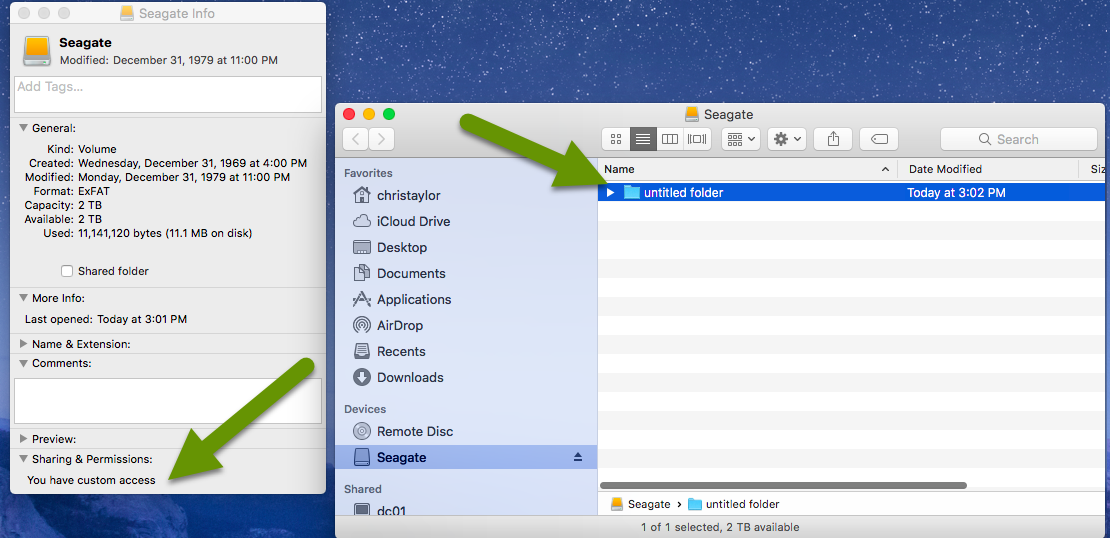1110x538 pixels.
Task: Collapse the General section in Info window
Action: click(x=23, y=128)
